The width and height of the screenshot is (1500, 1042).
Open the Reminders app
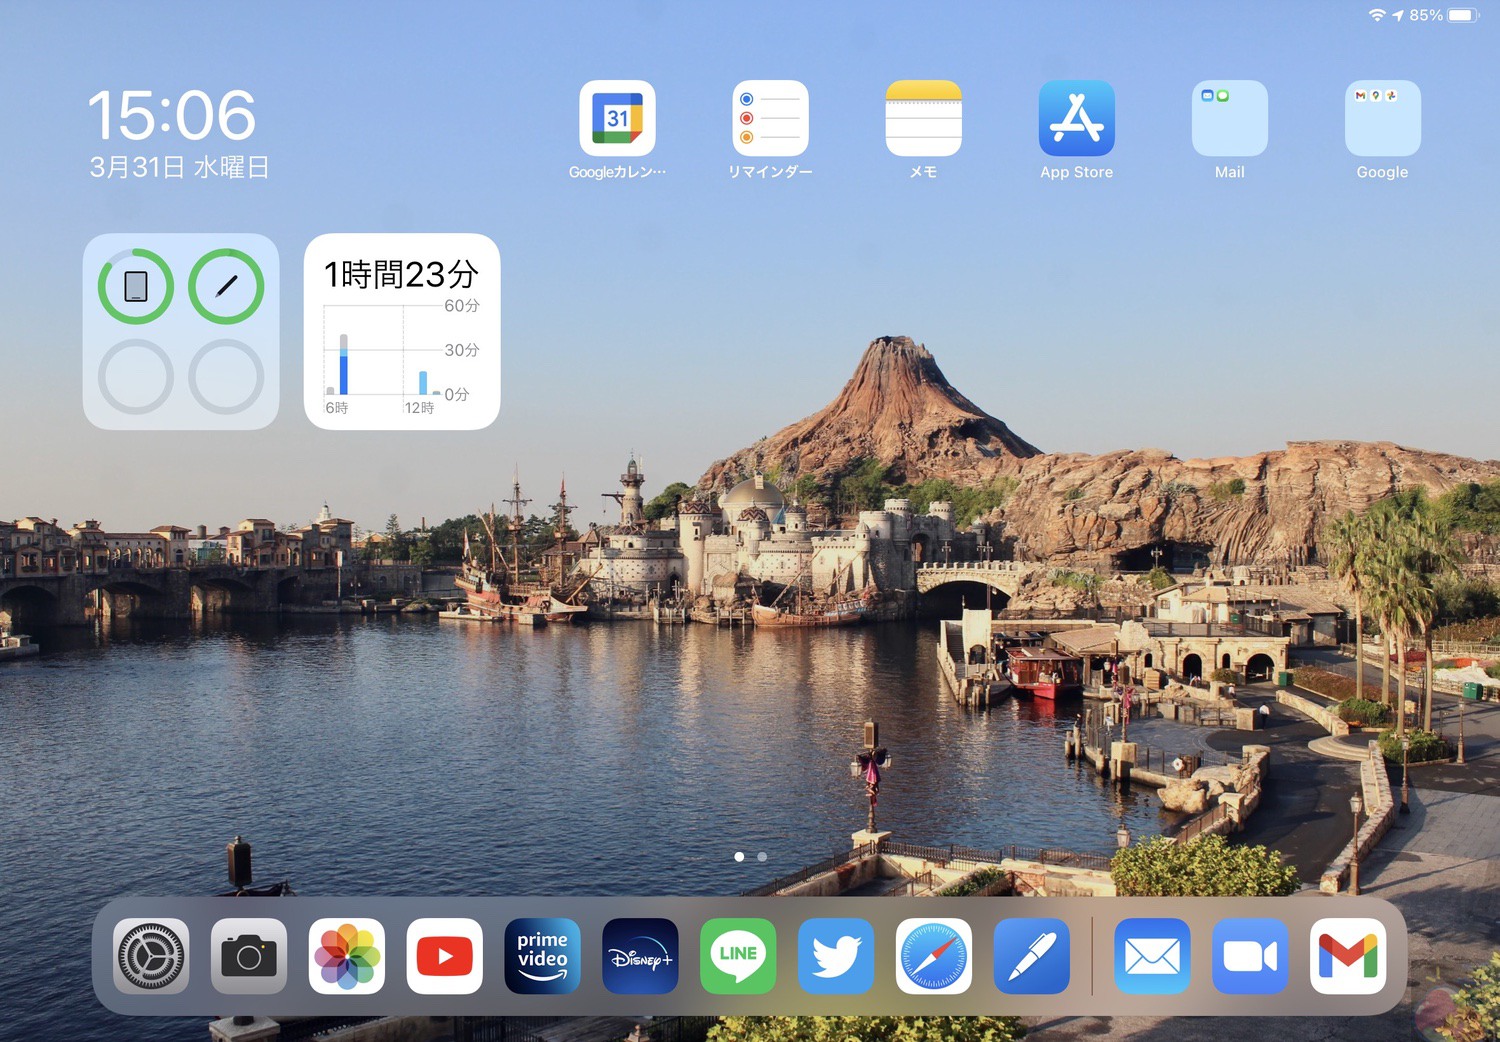(x=770, y=118)
